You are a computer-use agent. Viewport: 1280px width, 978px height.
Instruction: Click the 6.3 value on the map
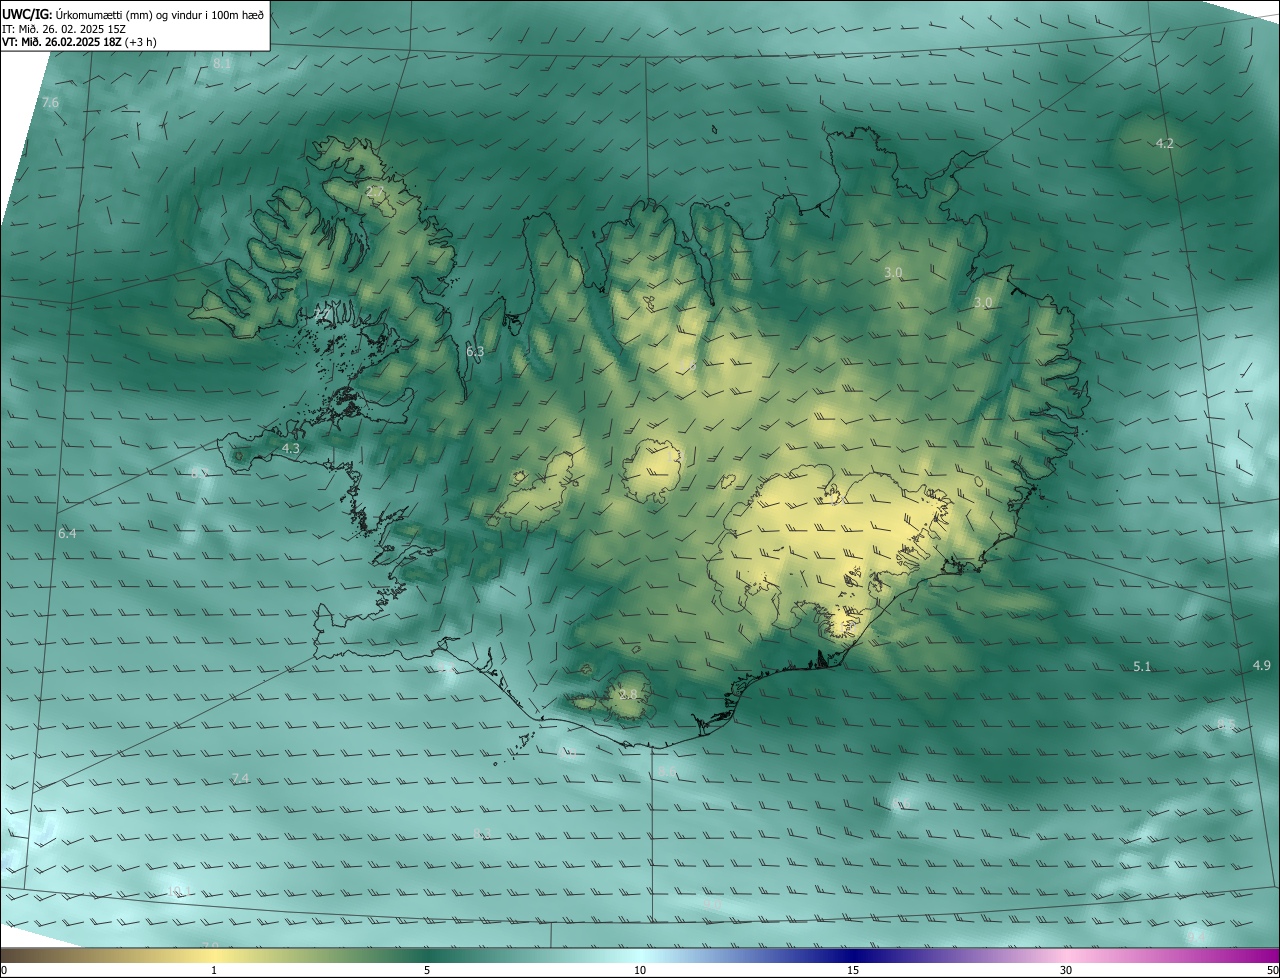click(x=475, y=352)
